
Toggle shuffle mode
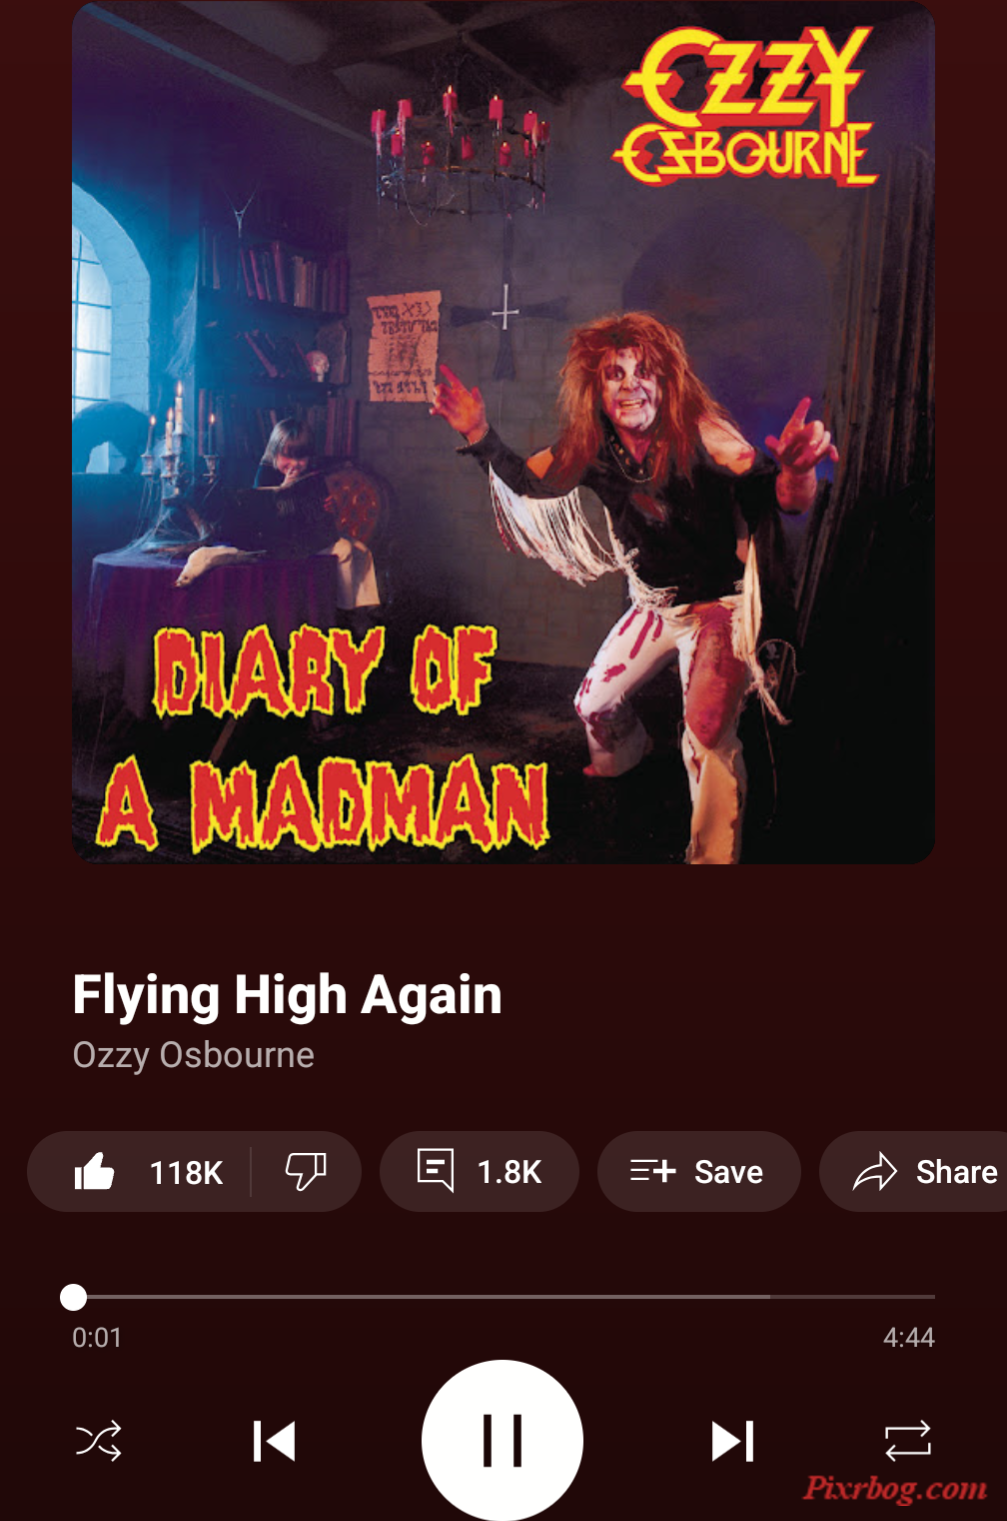[99, 1441]
